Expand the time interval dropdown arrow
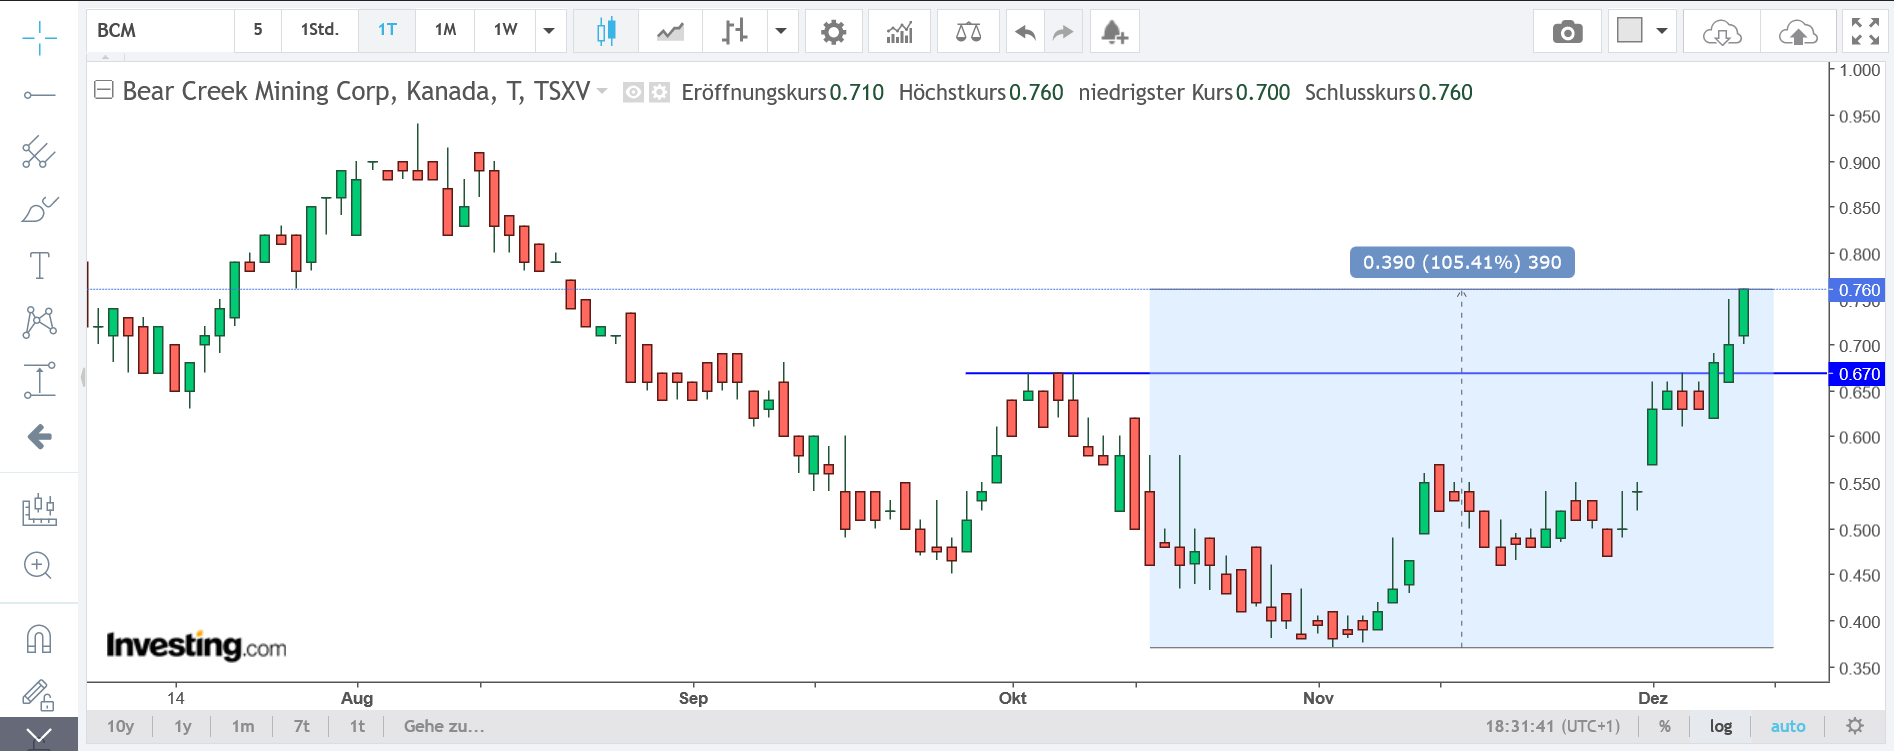Image resolution: width=1894 pixels, height=751 pixels. 549,31
